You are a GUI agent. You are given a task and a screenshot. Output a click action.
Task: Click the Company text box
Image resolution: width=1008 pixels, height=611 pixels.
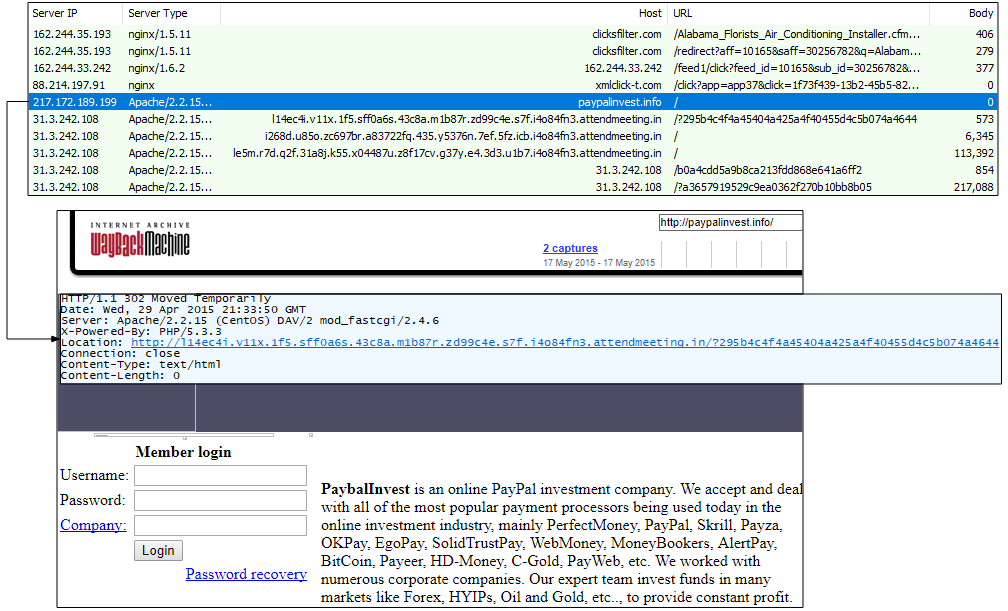(220, 525)
